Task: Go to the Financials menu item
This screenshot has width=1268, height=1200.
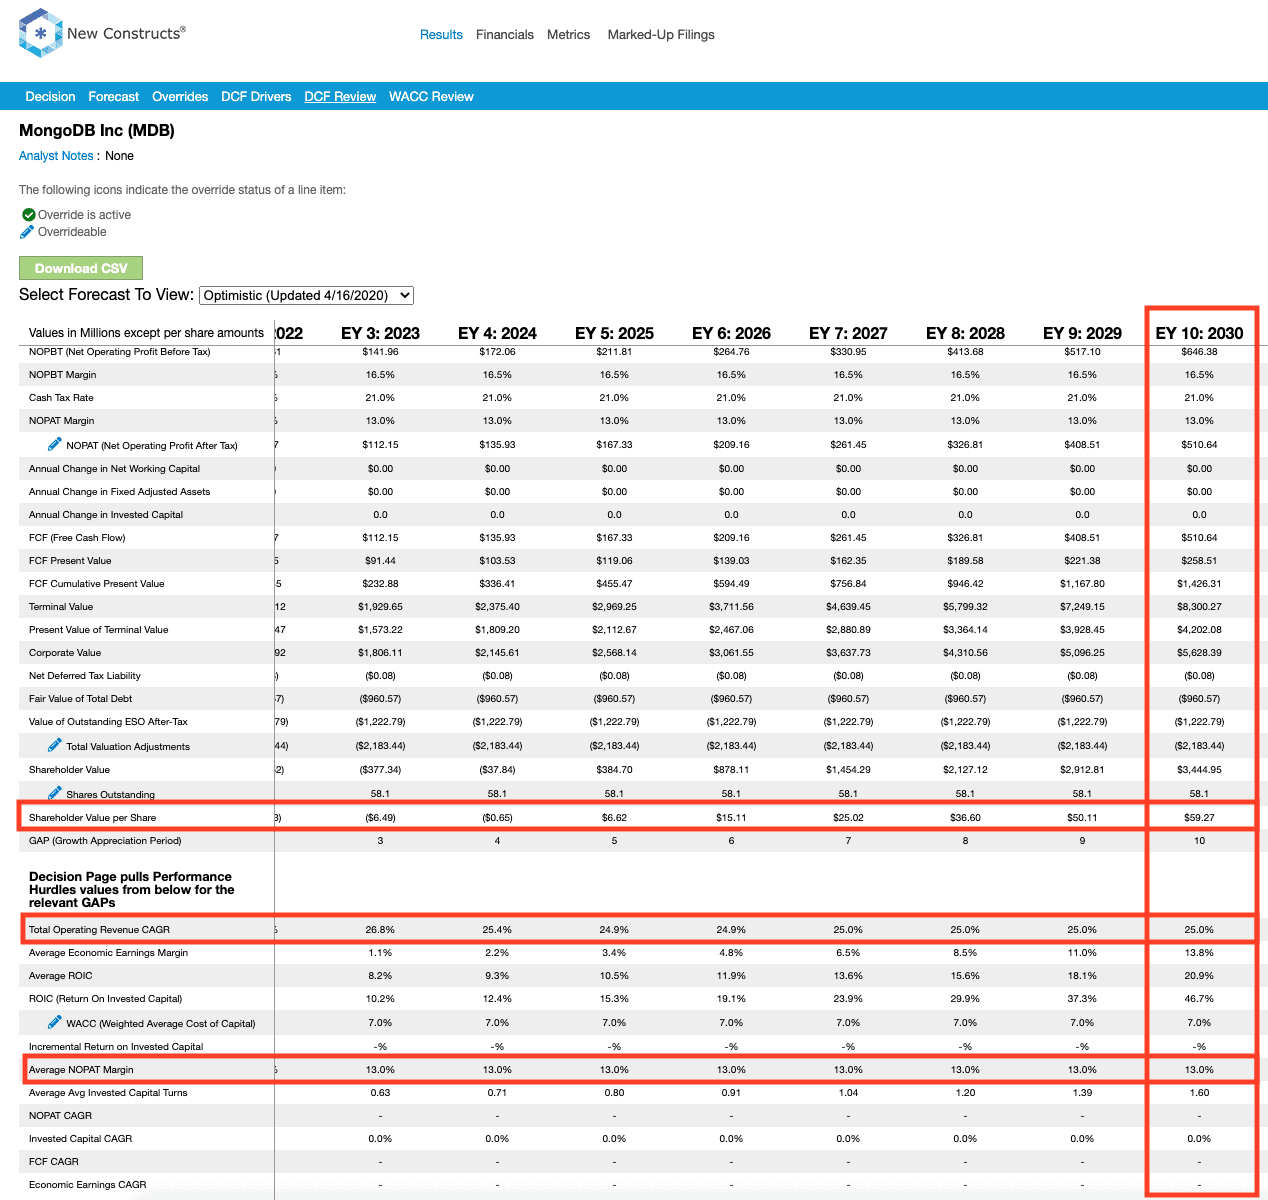Action: (505, 35)
